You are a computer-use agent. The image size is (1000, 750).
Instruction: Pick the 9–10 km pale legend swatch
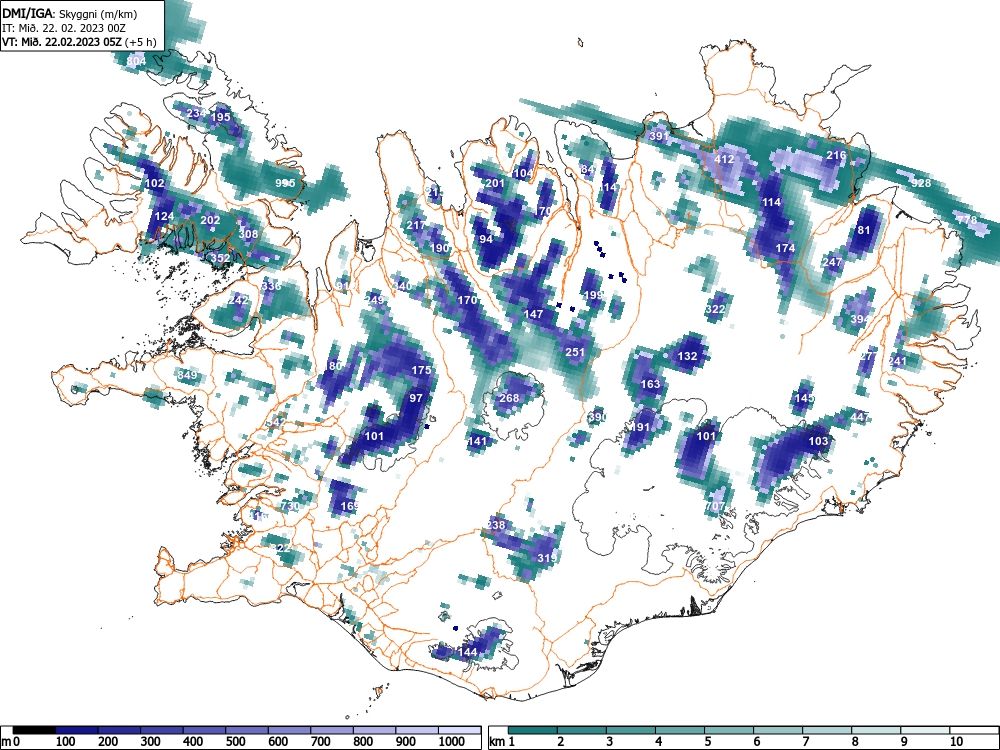pos(925,730)
